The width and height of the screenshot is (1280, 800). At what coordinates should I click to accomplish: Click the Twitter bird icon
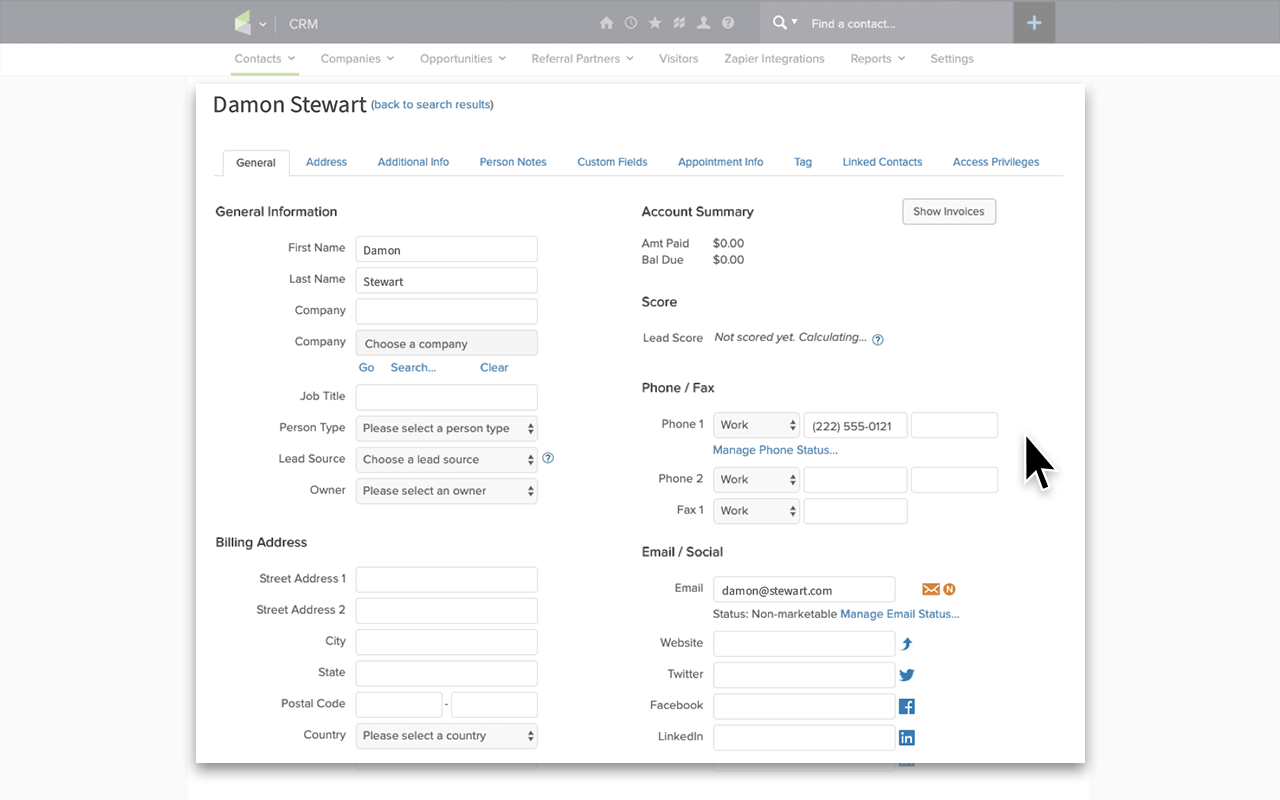(907, 675)
